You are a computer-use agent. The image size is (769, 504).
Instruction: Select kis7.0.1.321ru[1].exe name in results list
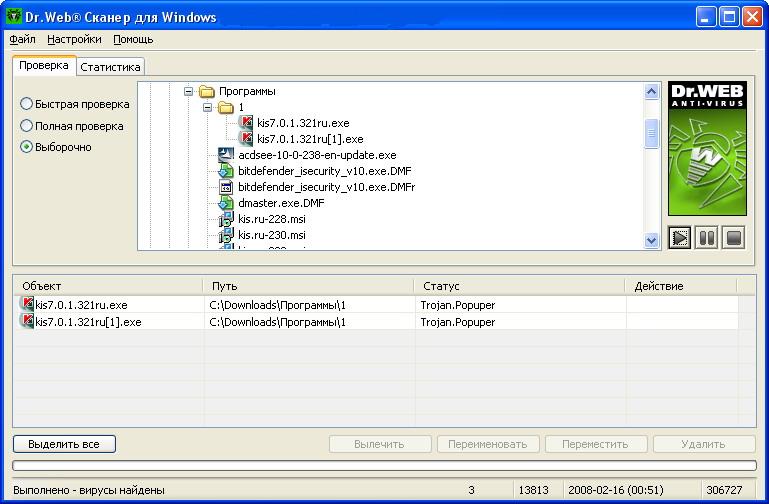coord(88,322)
